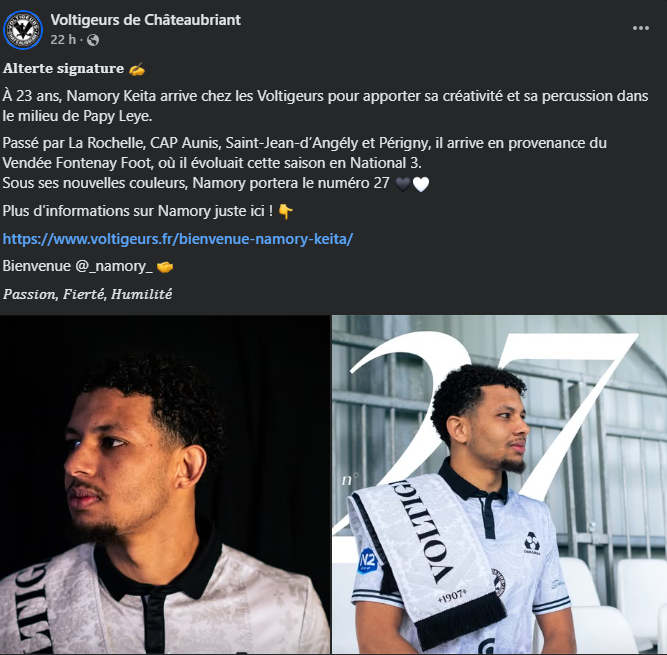This screenshot has width=667, height=655.
Task: Click the "Passion, Fierté, Humilité" slogan
Action: pos(88,294)
